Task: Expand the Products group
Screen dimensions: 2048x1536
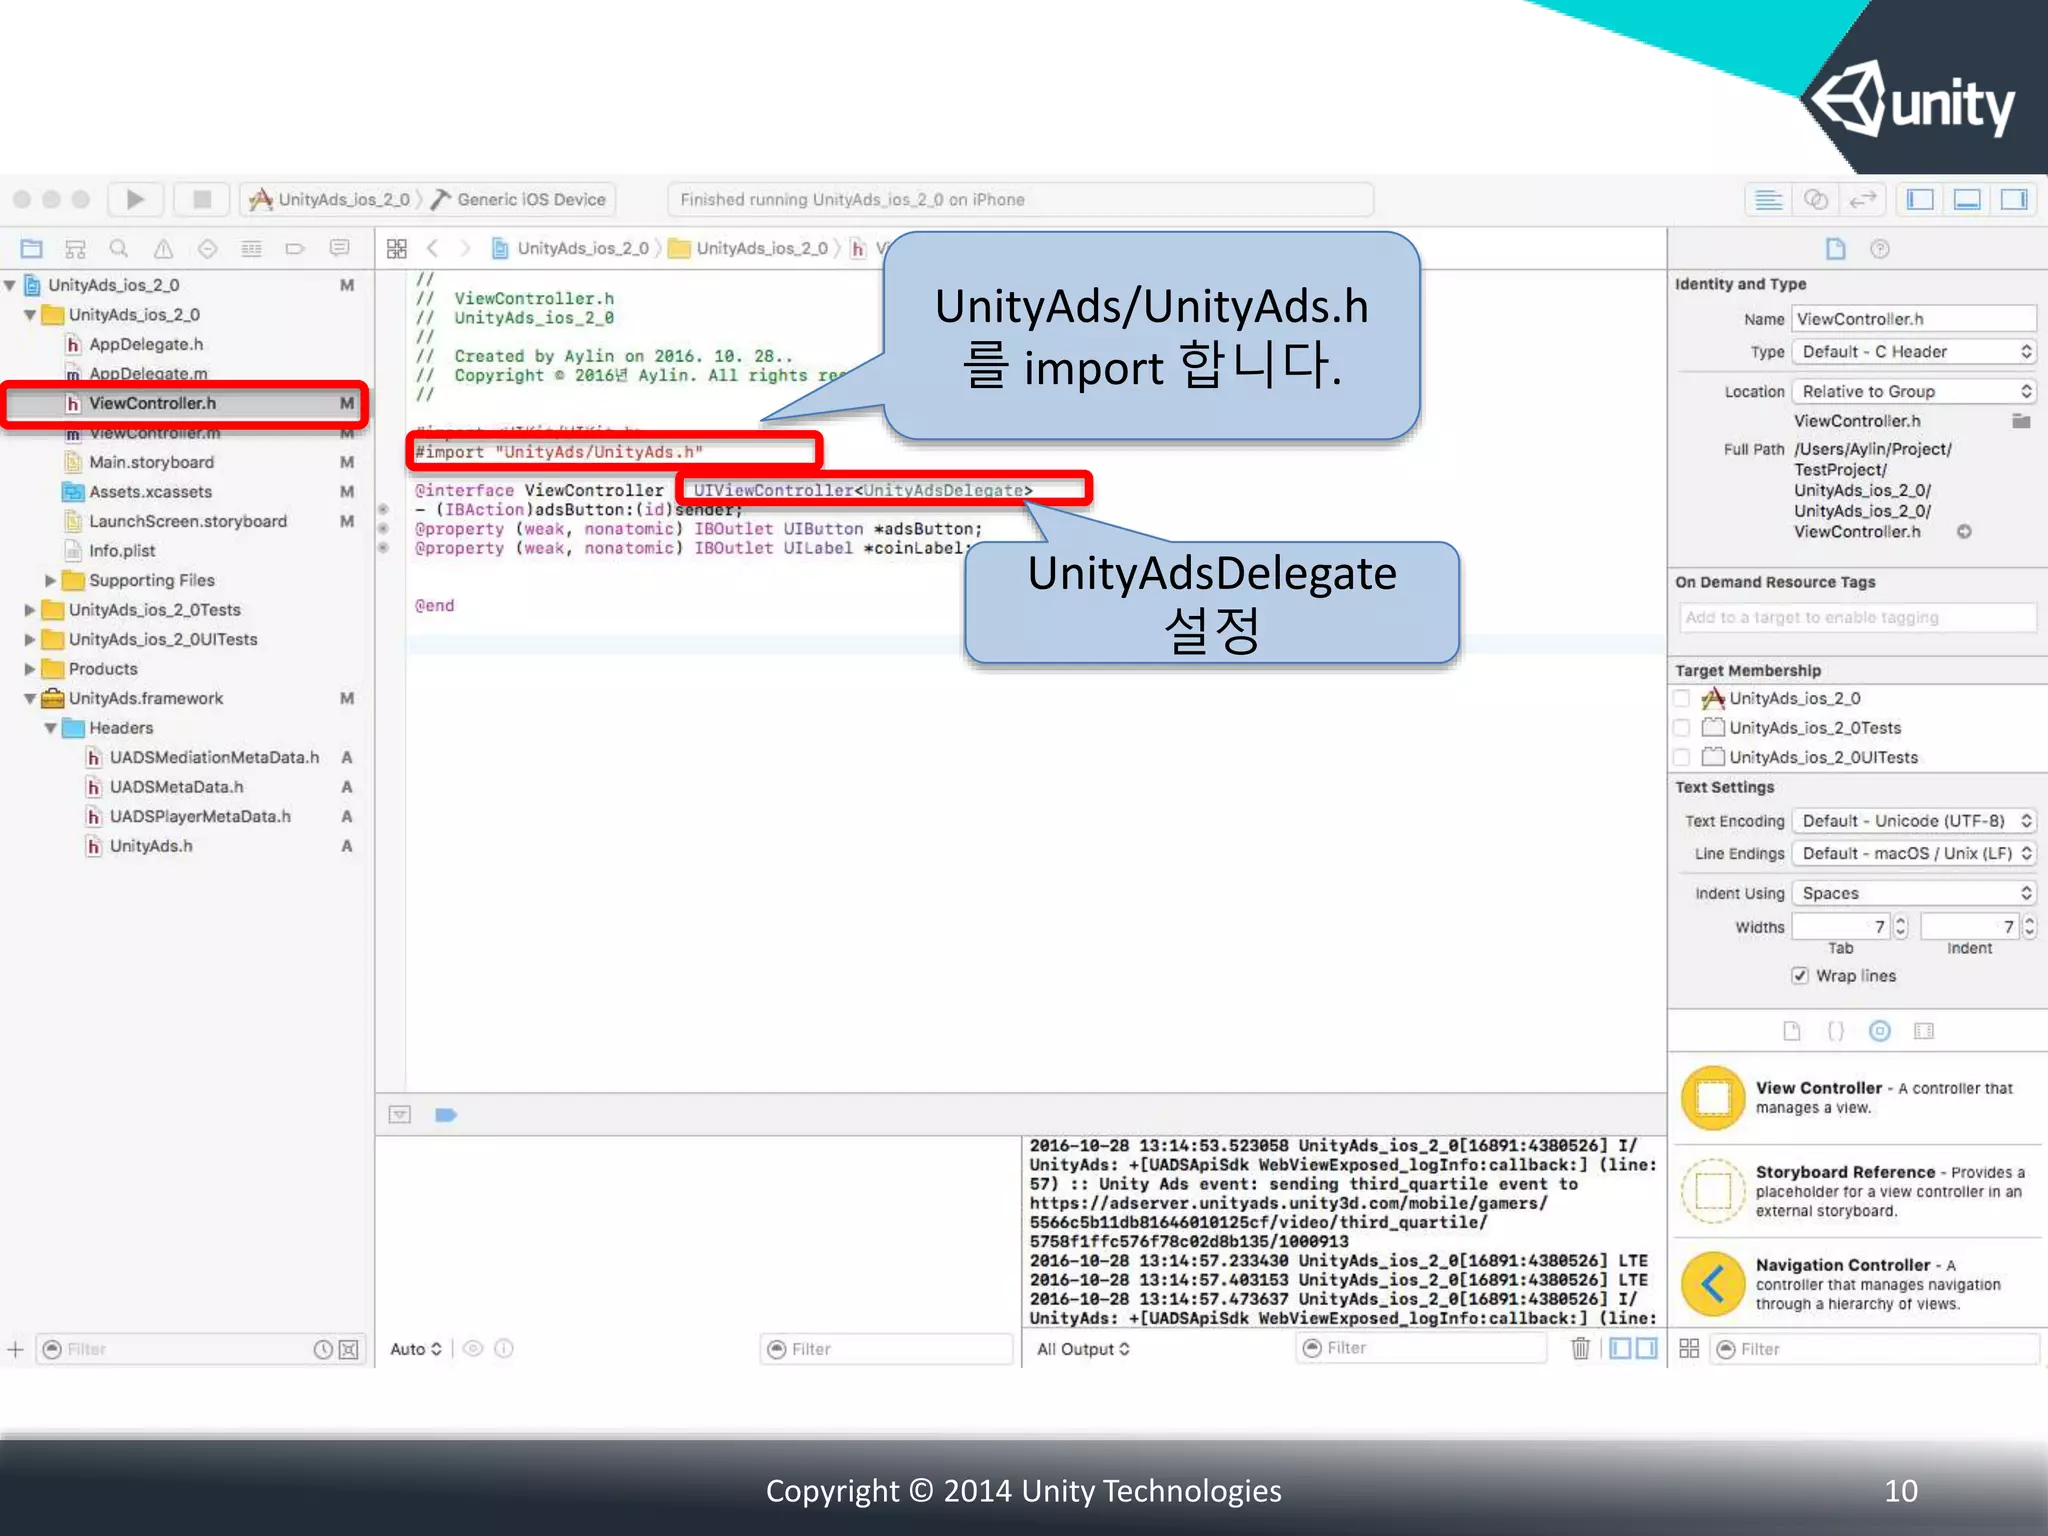Action: click(30, 669)
